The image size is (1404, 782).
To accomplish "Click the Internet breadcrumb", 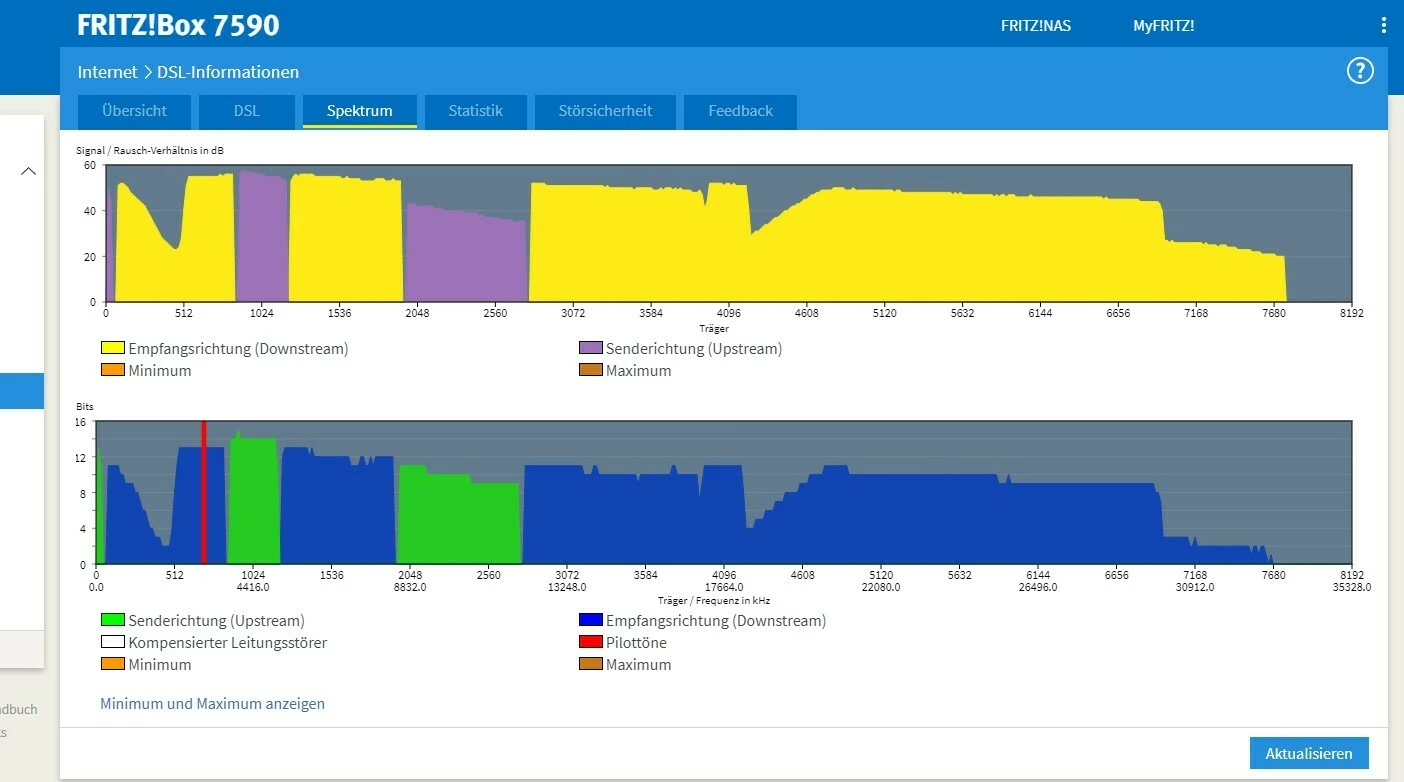I will pyautogui.click(x=107, y=72).
